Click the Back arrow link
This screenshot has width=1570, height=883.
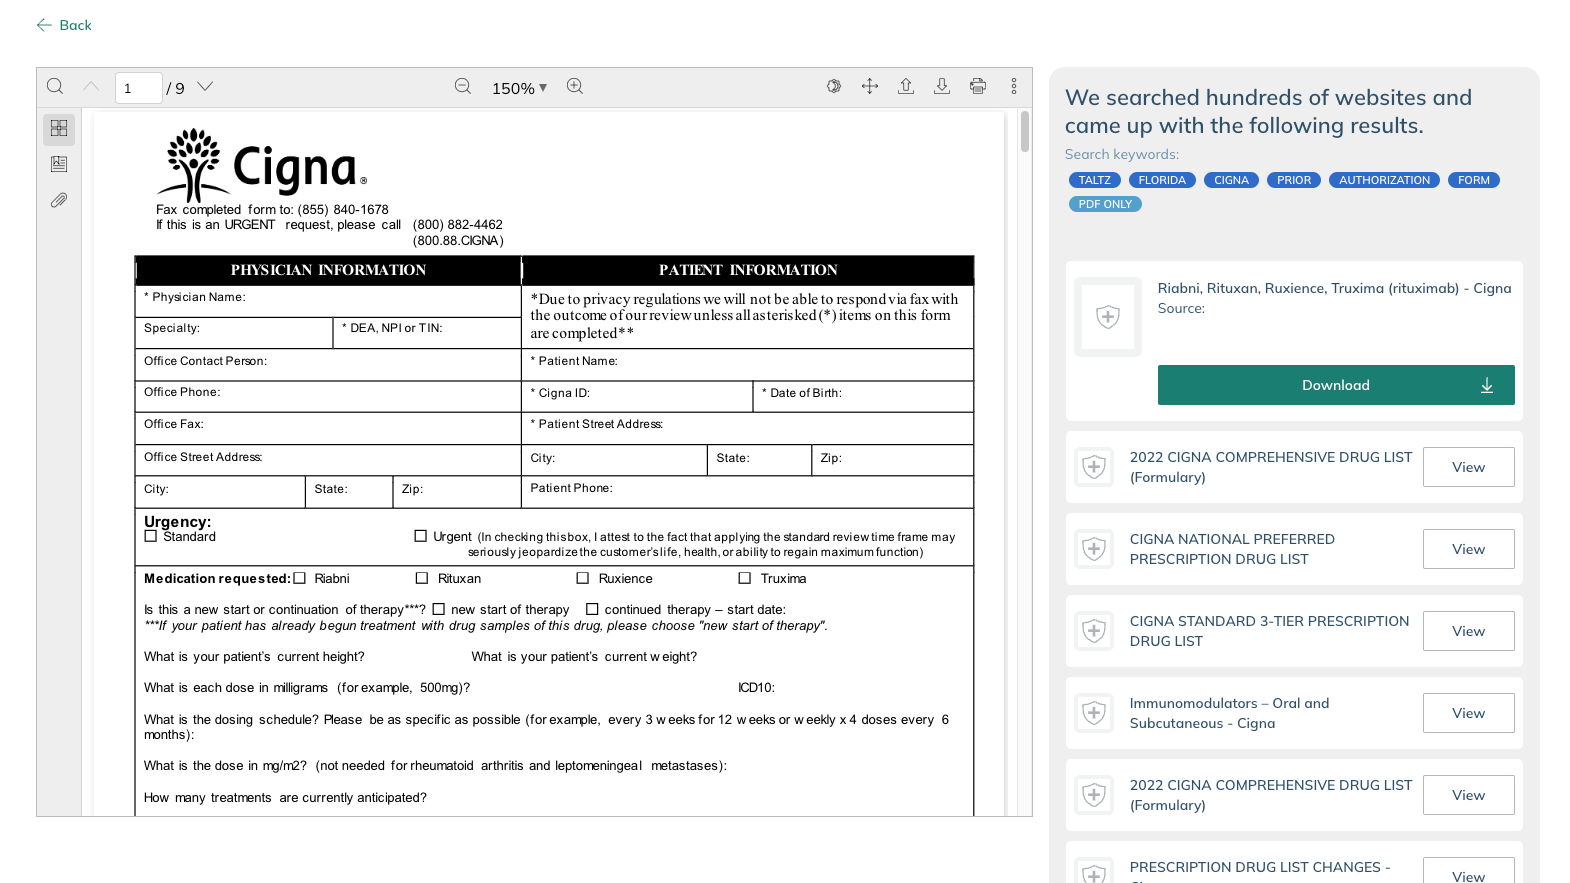[x=64, y=25]
